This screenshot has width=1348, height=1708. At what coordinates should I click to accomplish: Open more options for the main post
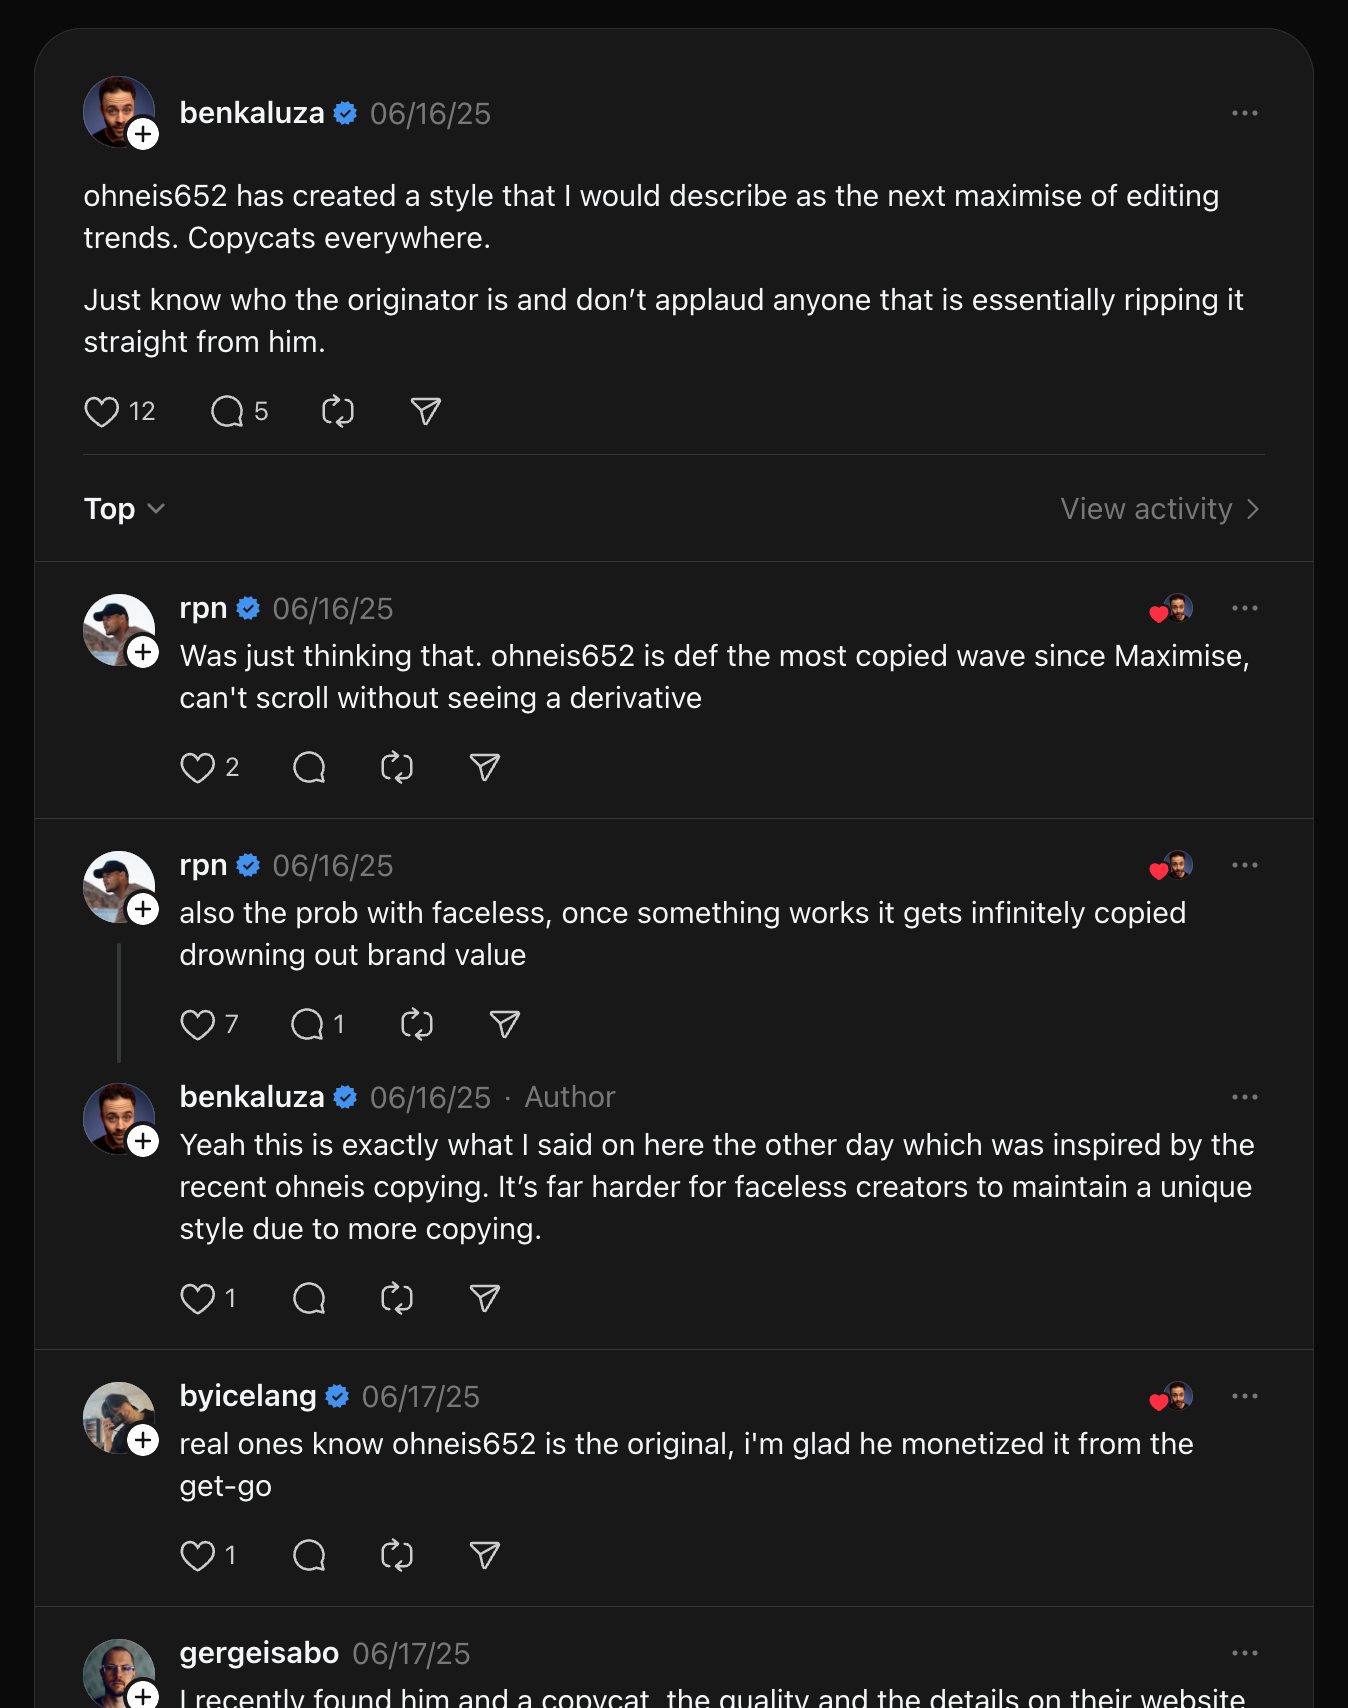1245,113
